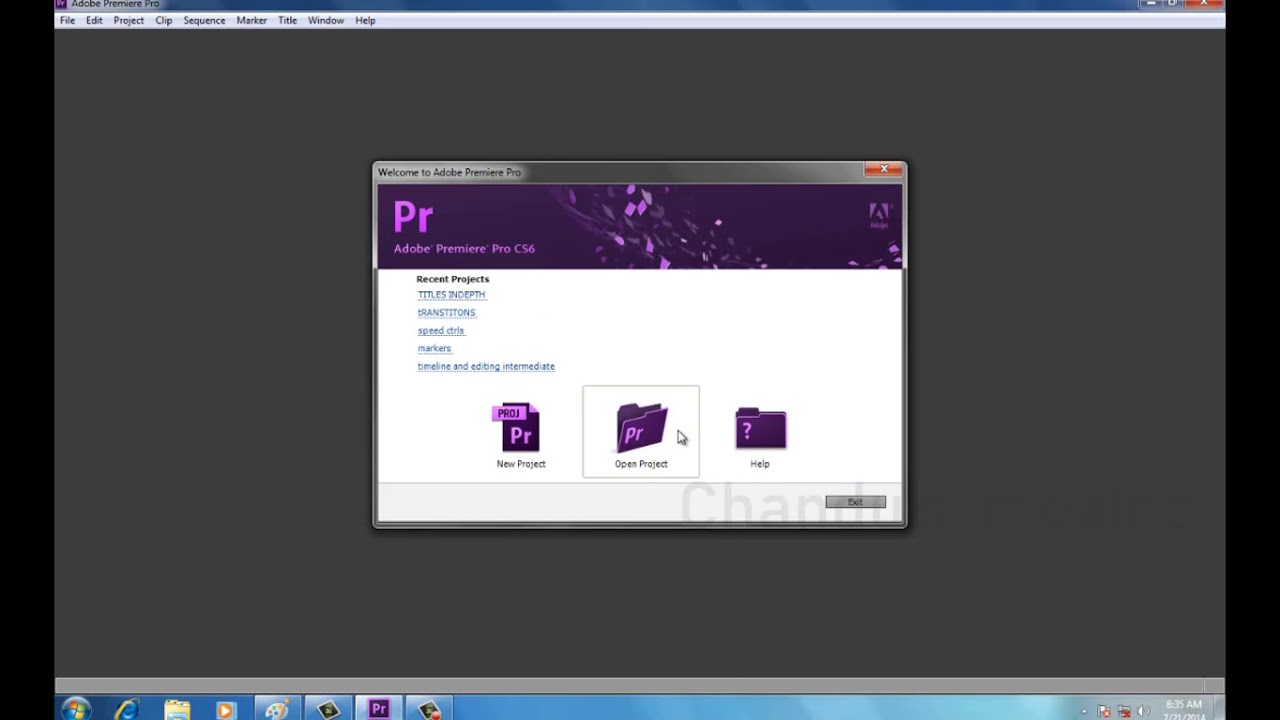The image size is (1280, 720).
Task: Open the Marker menu
Action: point(251,20)
